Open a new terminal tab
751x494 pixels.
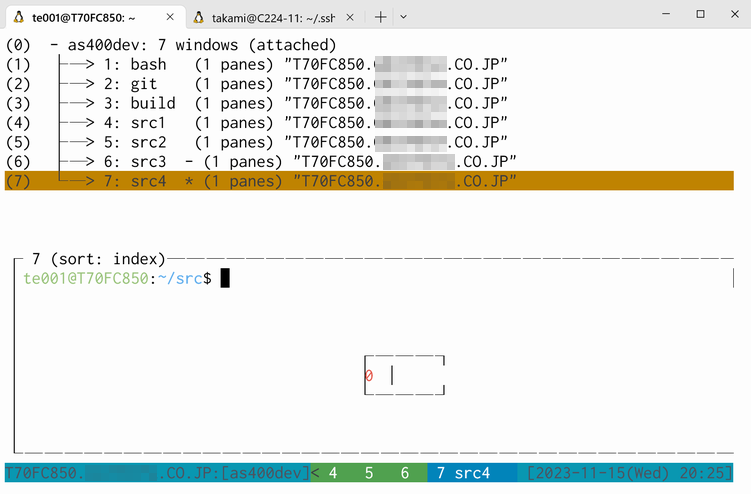(380, 18)
